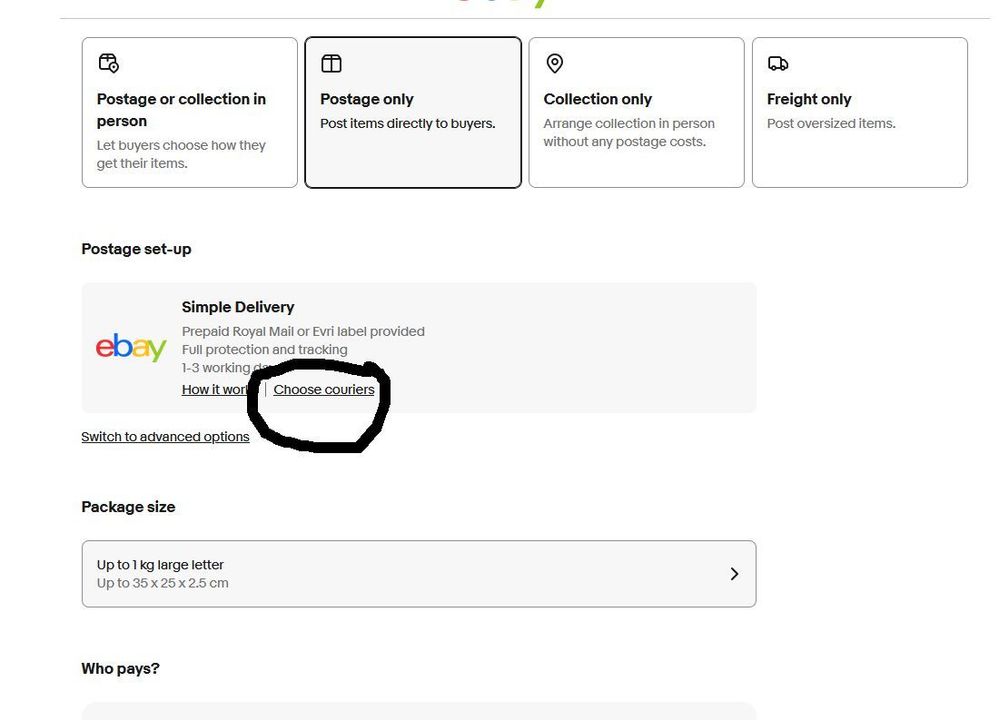Select the "Postage or collection in person" option
The width and height of the screenshot is (999, 720).
(181, 110)
